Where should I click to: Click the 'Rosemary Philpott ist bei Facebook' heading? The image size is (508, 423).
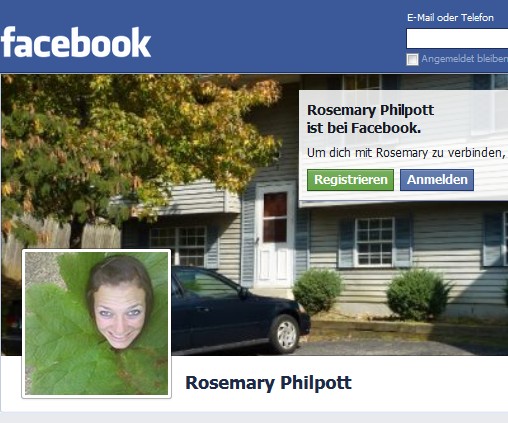pyautogui.click(x=370, y=119)
